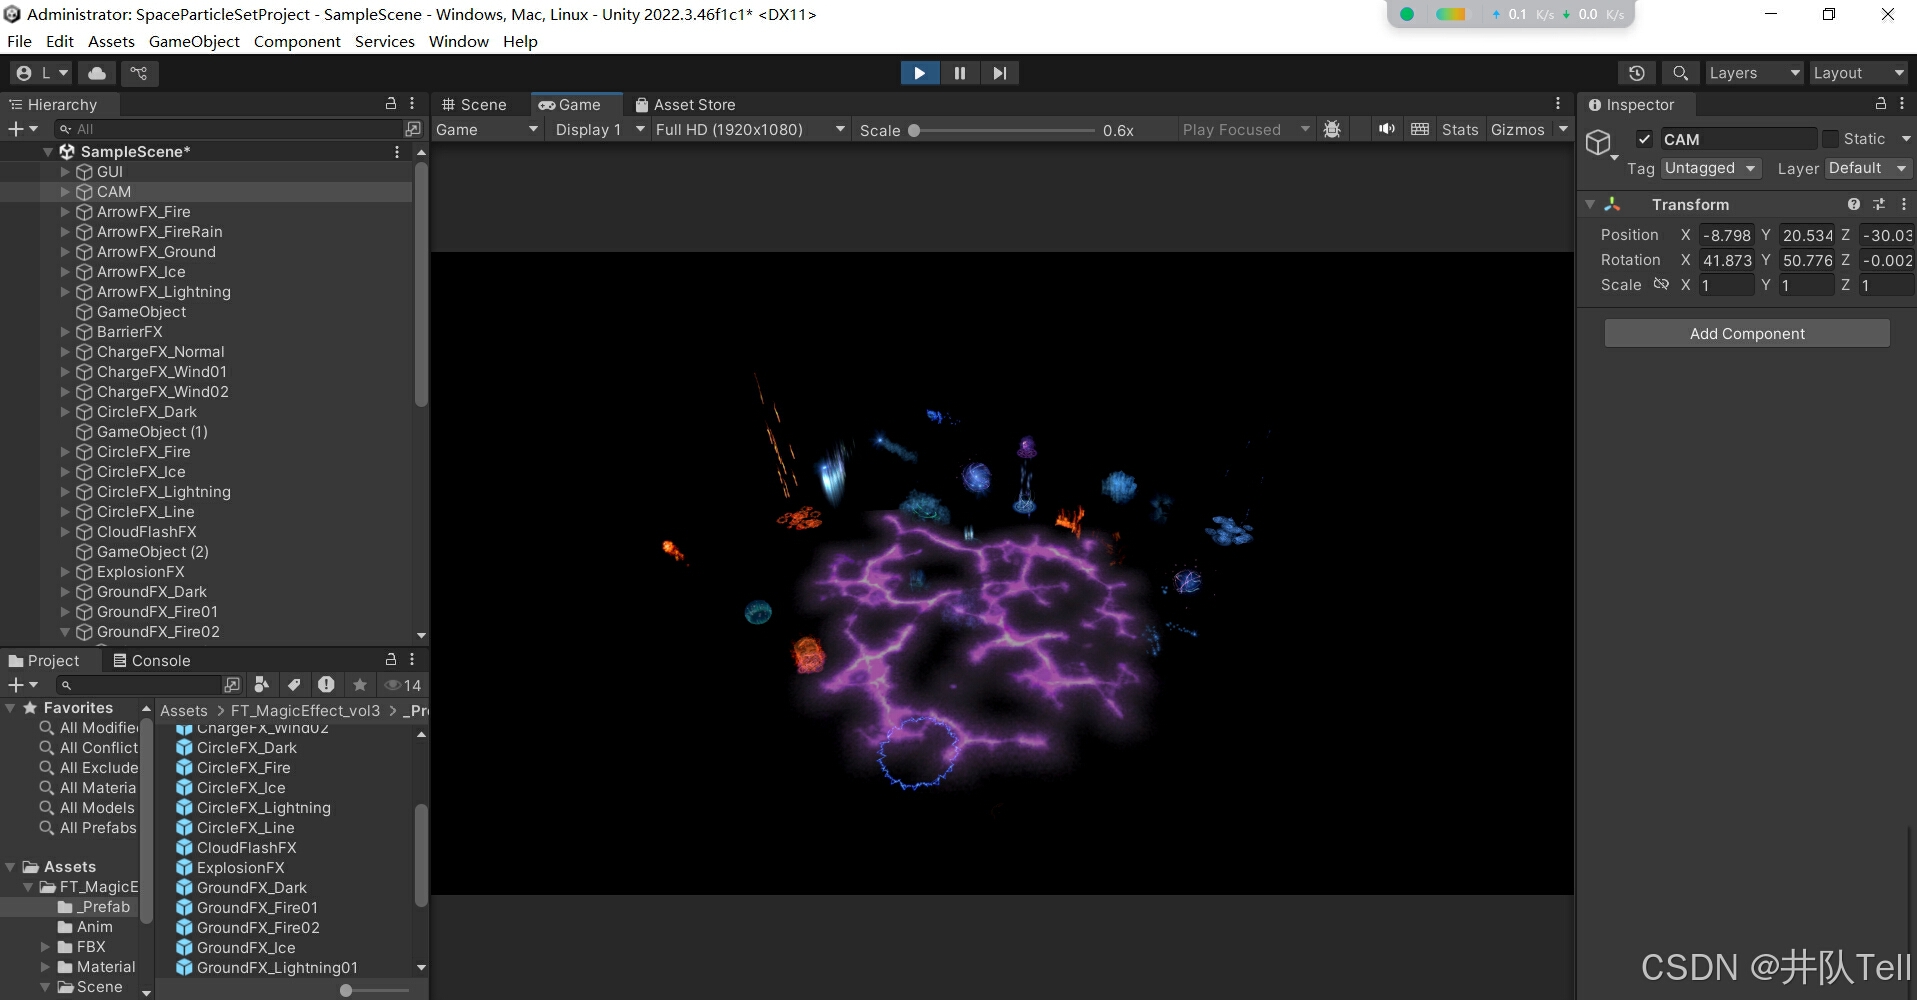Switch to the Console tab

[x=151, y=661]
